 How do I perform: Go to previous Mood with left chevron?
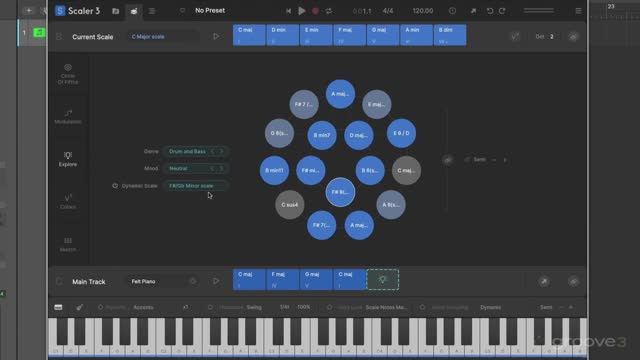pos(212,169)
